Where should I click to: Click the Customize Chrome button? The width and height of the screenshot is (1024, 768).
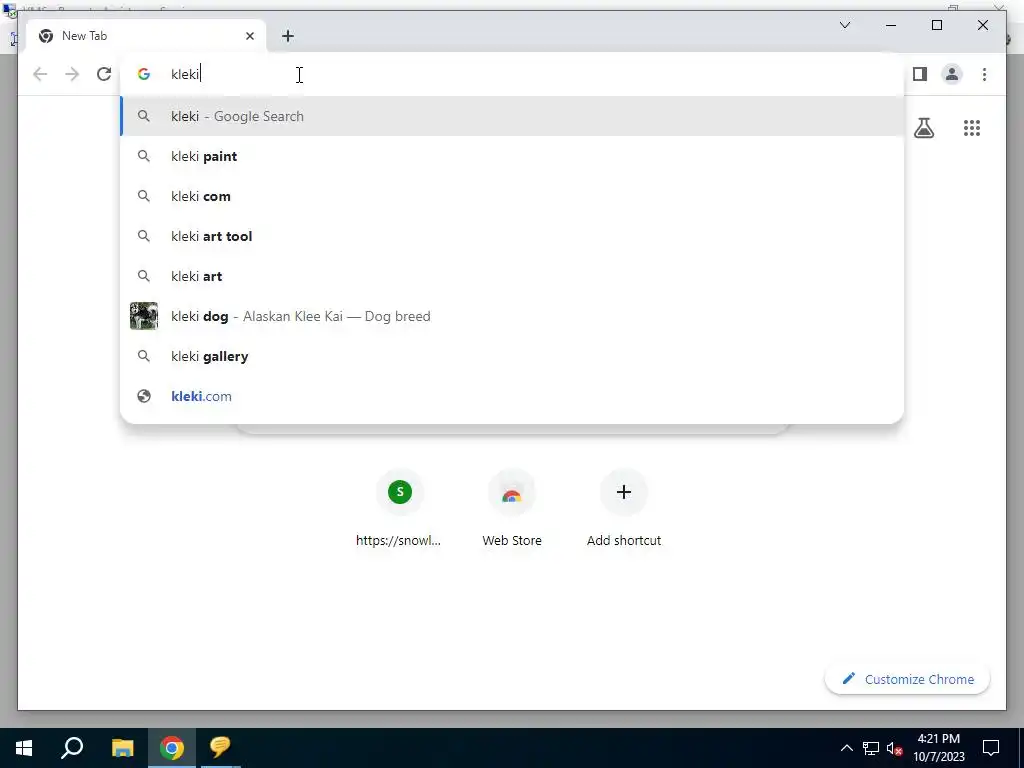908,679
